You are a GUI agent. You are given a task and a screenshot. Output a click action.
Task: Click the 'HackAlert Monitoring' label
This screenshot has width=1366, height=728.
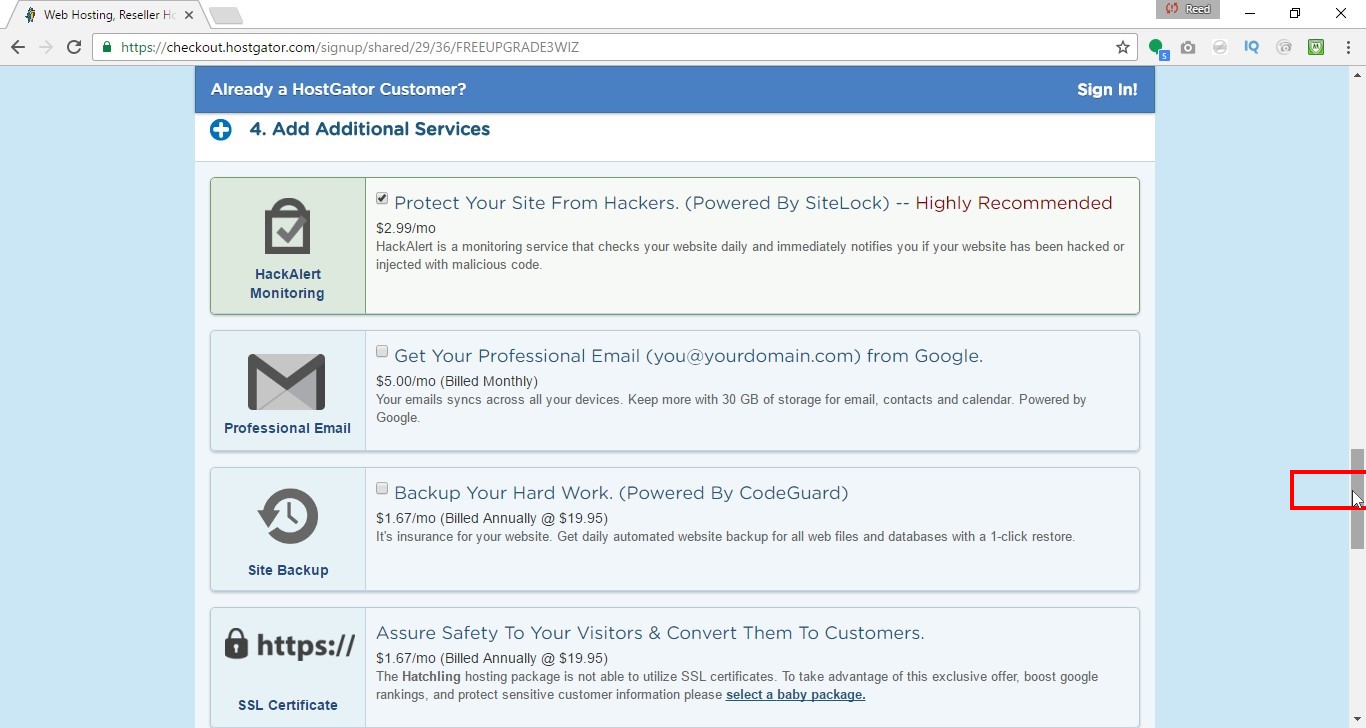(287, 284)
